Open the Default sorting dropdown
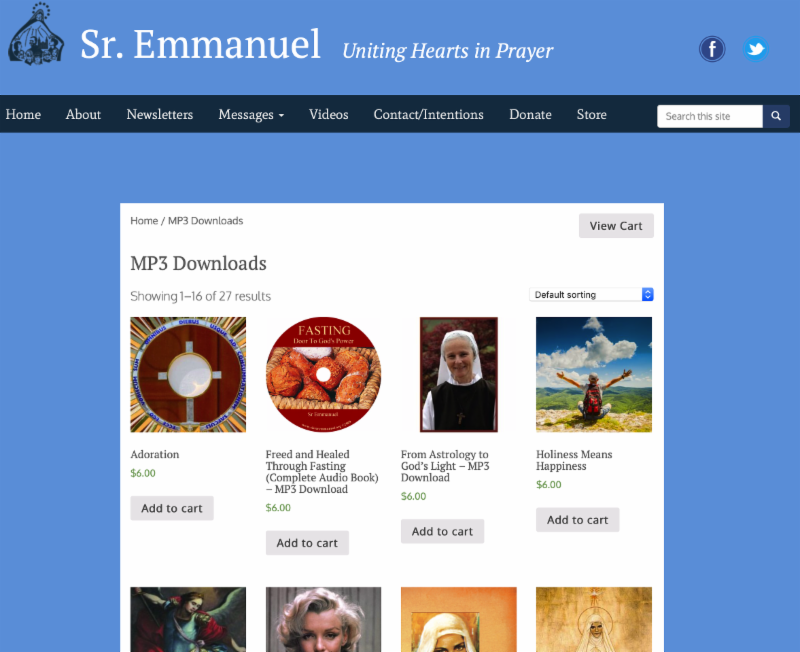 point(591,294)
